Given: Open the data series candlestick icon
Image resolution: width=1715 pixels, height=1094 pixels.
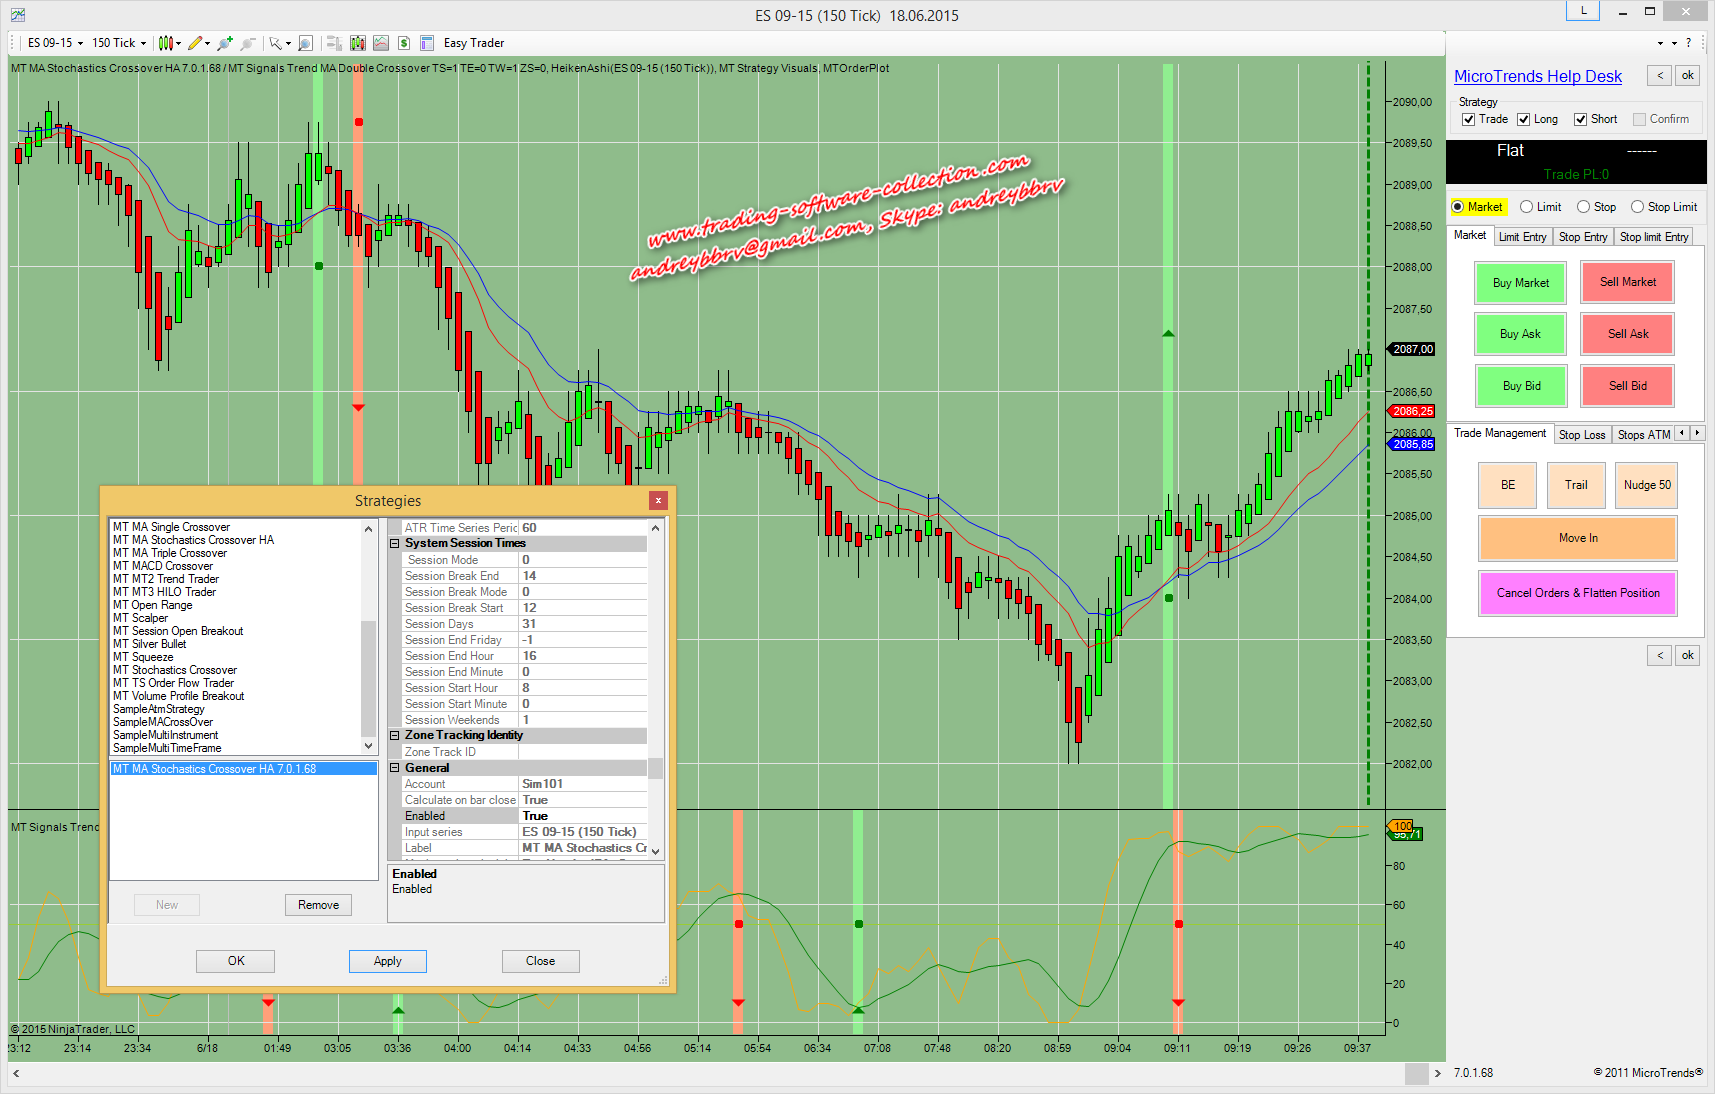Looking at the screenshot, I should (x=358, y=43).
